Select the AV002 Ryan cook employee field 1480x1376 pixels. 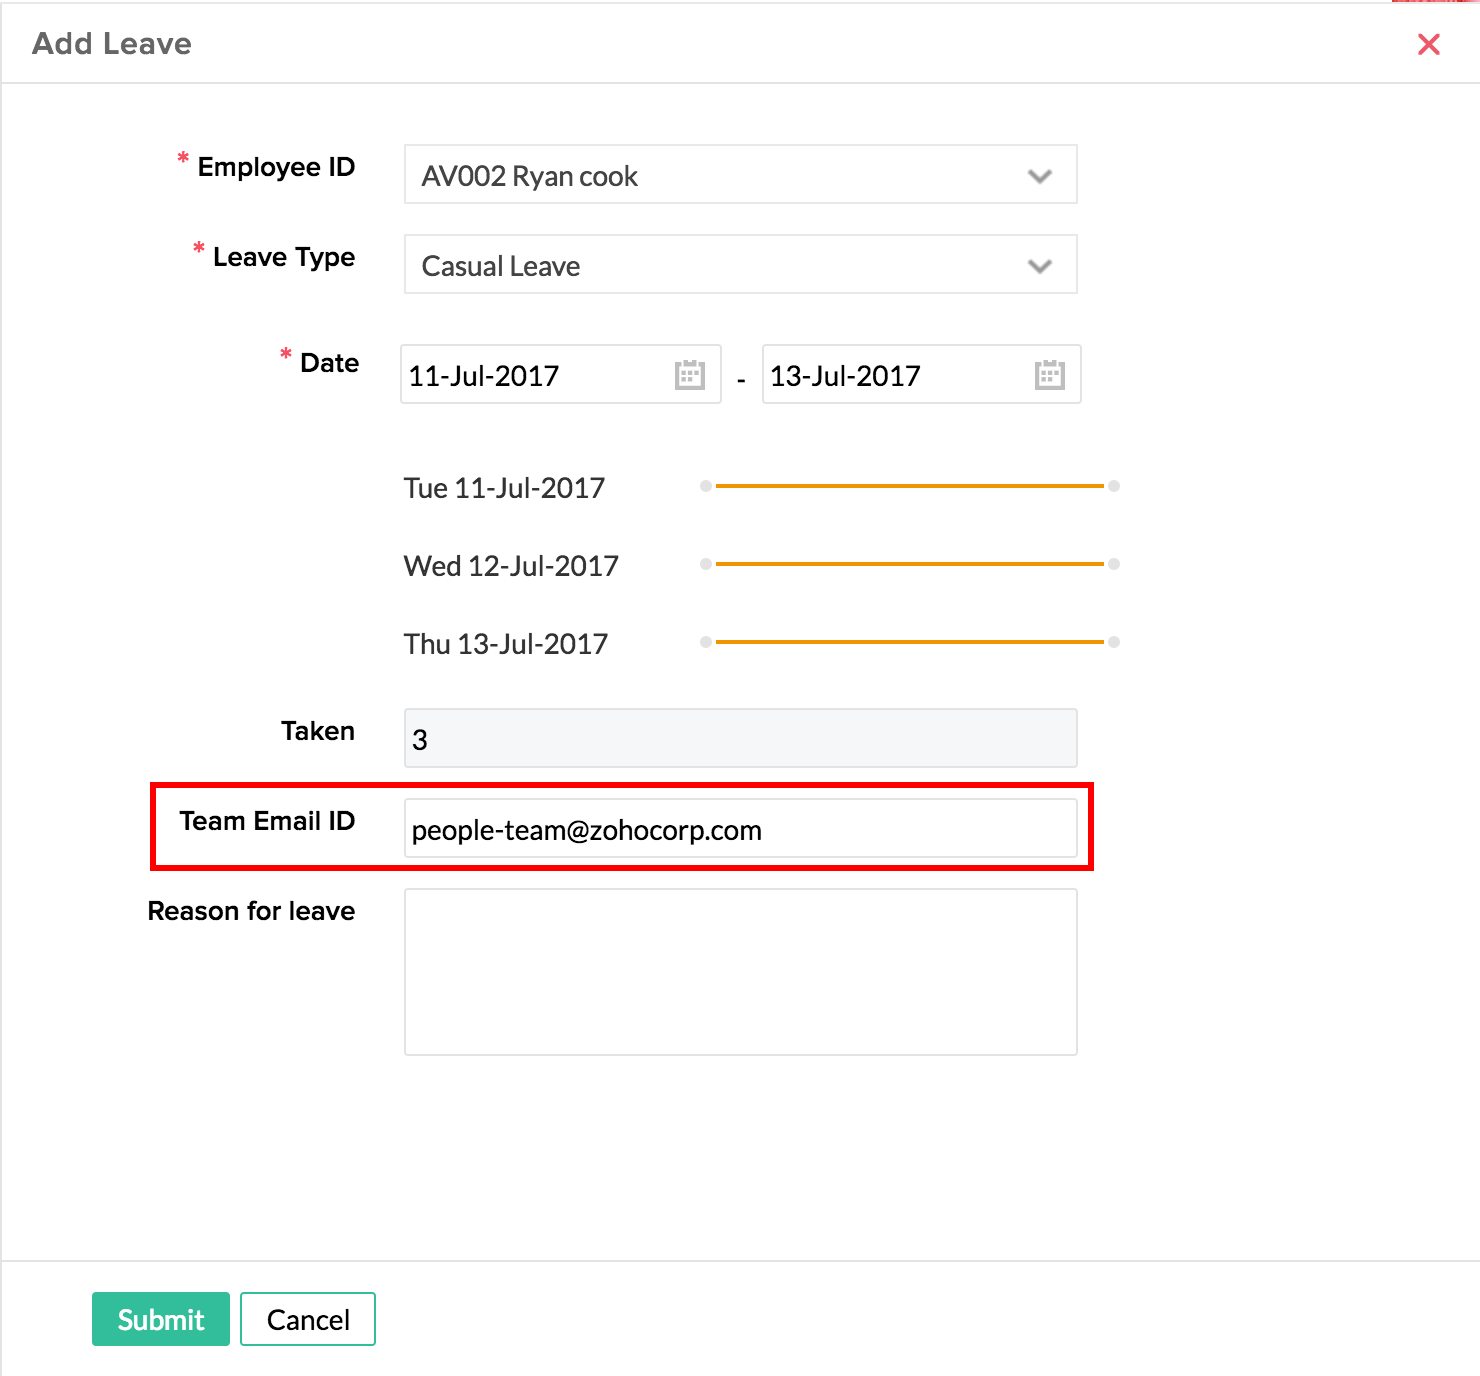tap(741, 175)
